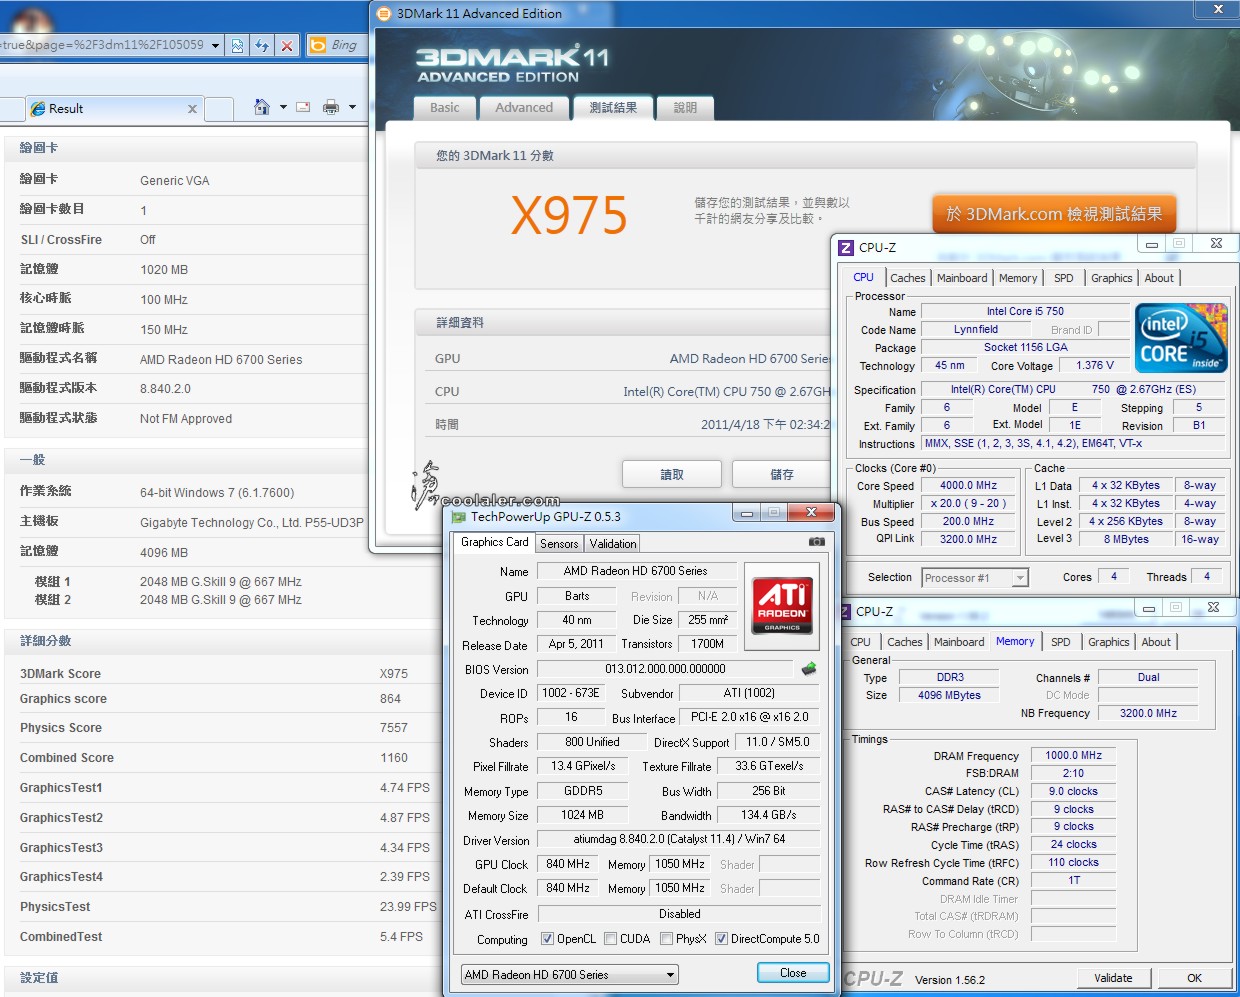This screenshot has width=1240, height=997.
Task: Toggle OpenCL checkbox in GPU-Z
Action: (547, 939)
